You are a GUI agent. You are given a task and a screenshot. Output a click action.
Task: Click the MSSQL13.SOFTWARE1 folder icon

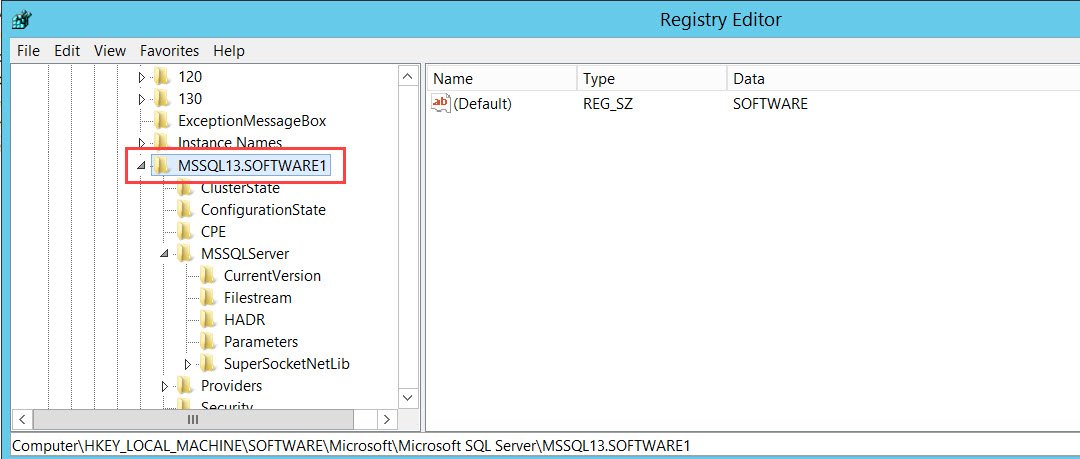click(x=162, y=165)
